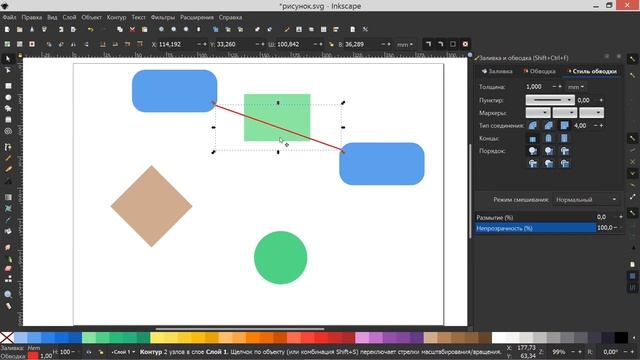
Task: Select the Bezier pen tool
Action: coord(8,147)
